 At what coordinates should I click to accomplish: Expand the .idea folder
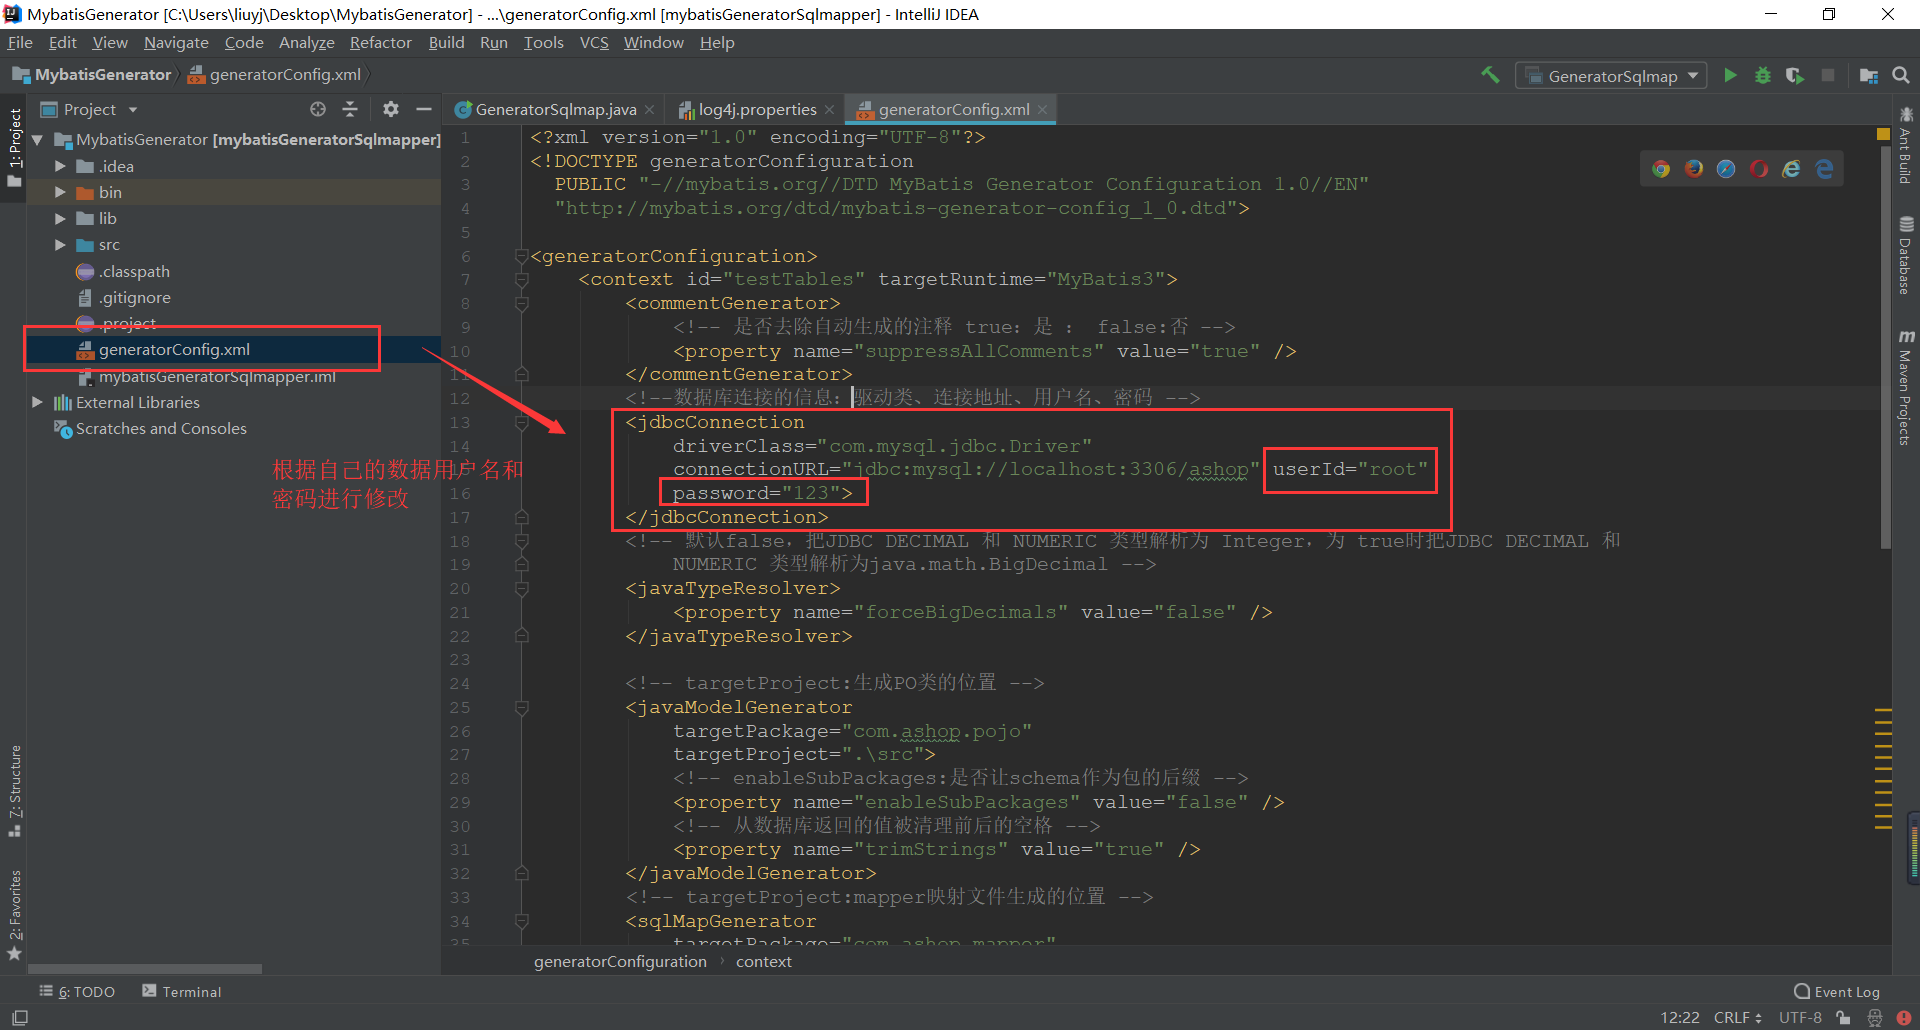(x=60, y=166)
